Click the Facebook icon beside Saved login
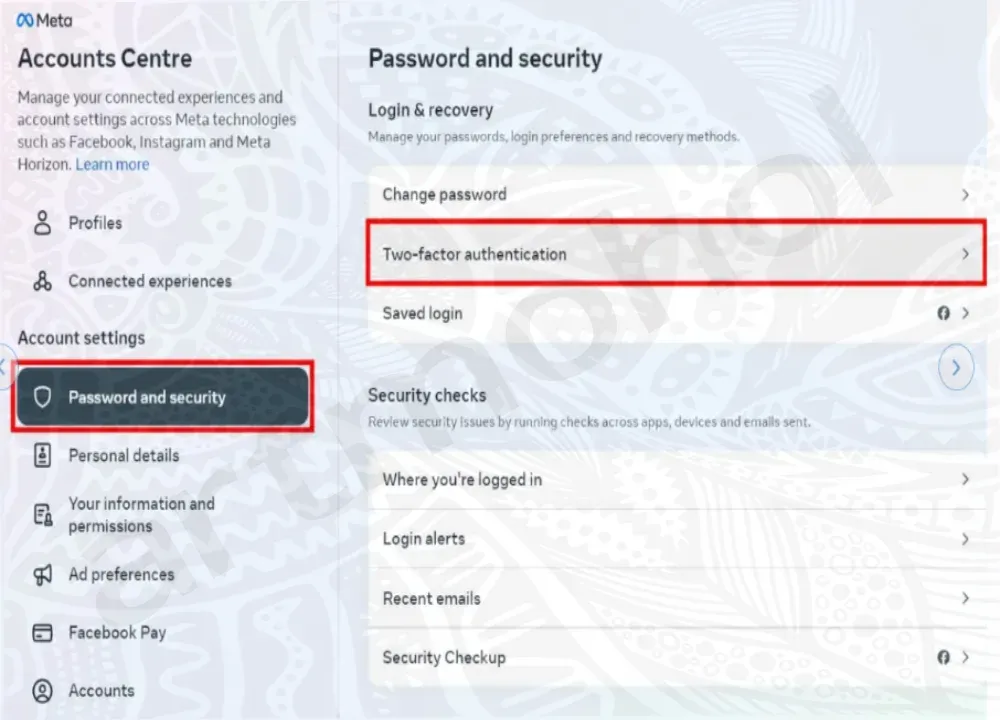1000x720 pixels. point(943,313)
